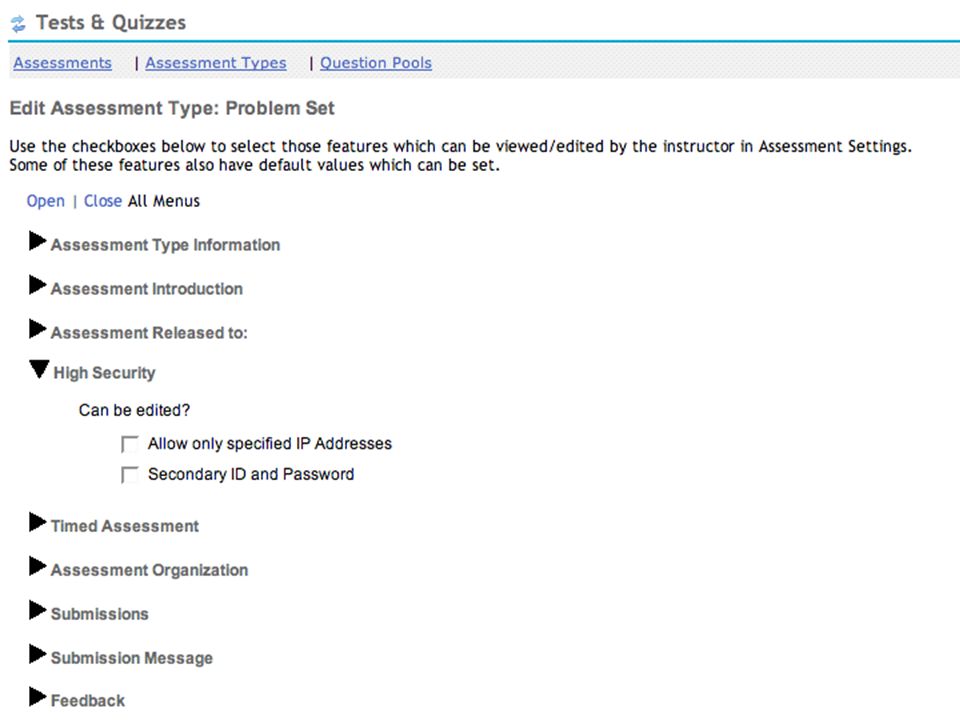This screenshot has width=960, height=720.
Task: Check Allow only specified IP Addresses
Action: click(130, 444)
